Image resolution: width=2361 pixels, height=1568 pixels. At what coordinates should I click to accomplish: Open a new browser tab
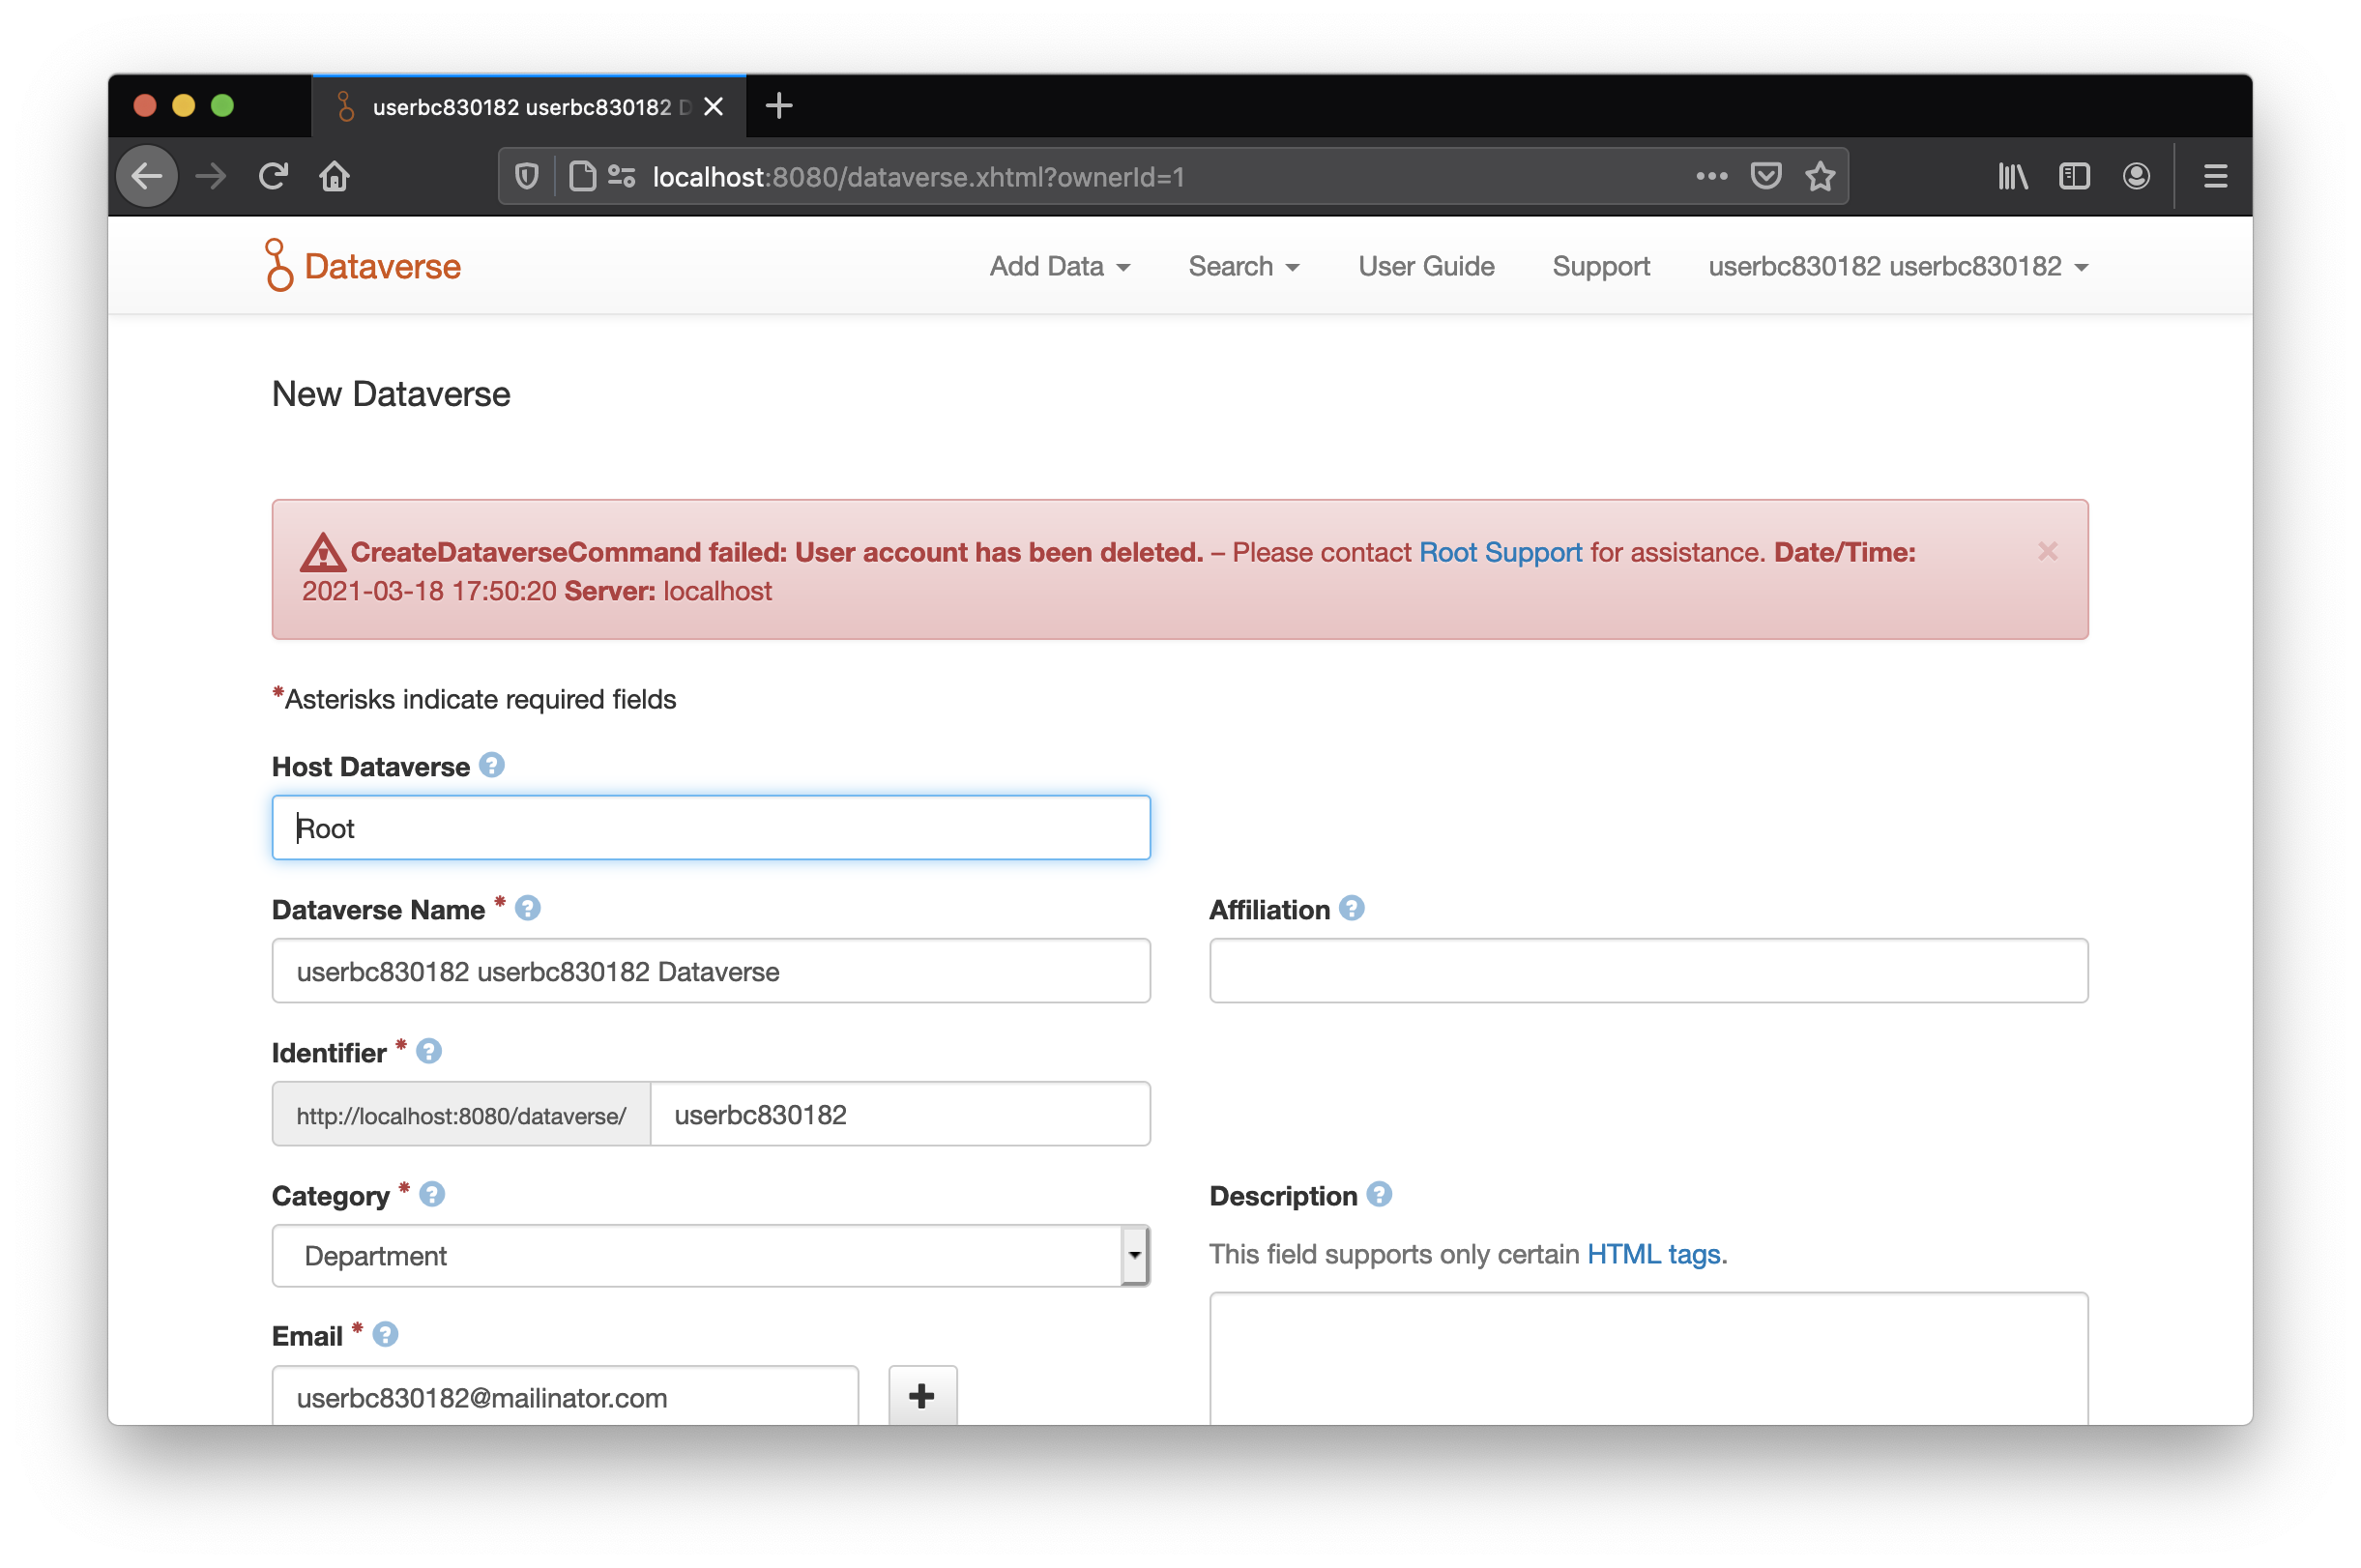tap(778, 106)
